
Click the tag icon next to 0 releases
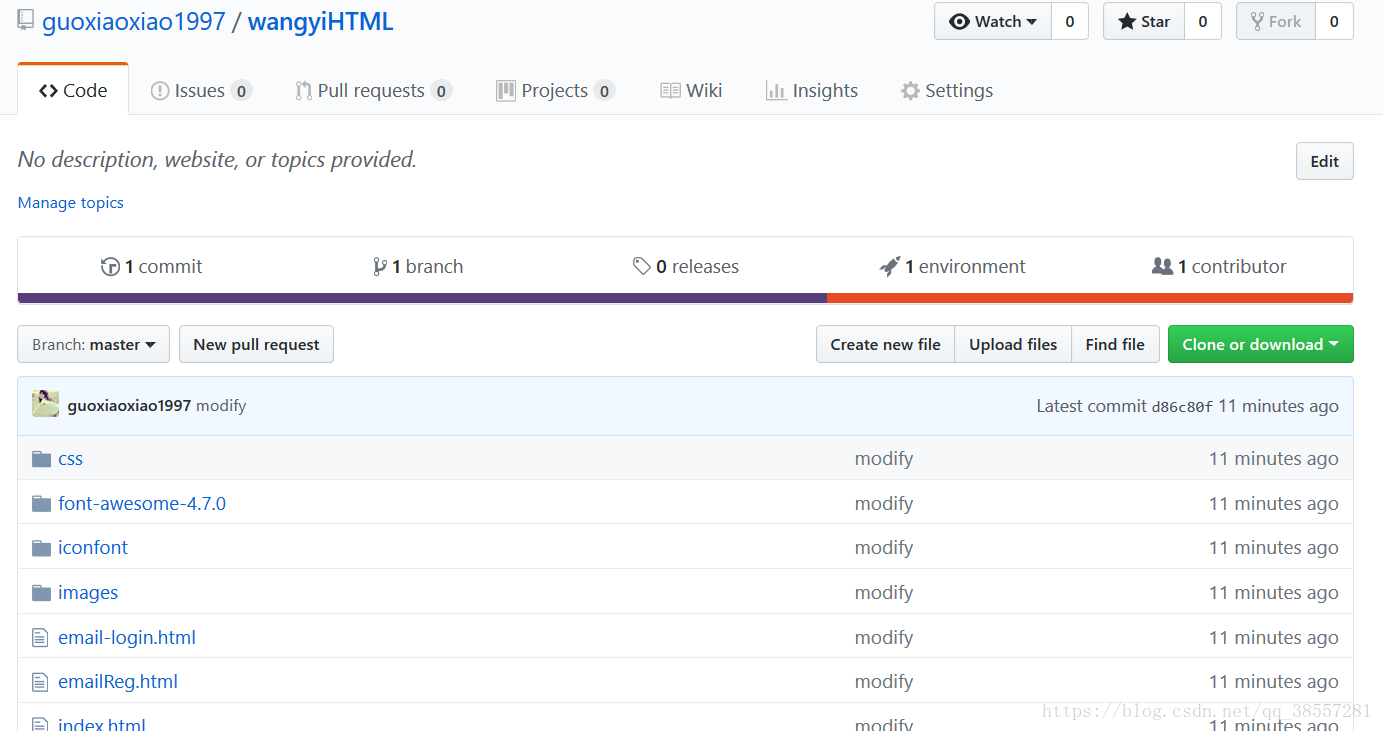[x=642, y=267]
